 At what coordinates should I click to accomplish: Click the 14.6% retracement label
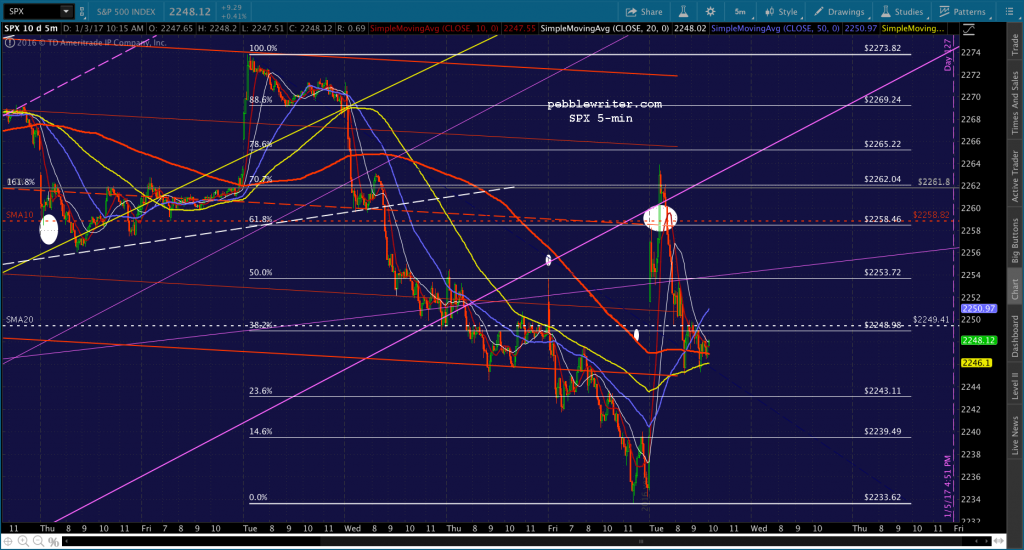(x=261, y=432)
